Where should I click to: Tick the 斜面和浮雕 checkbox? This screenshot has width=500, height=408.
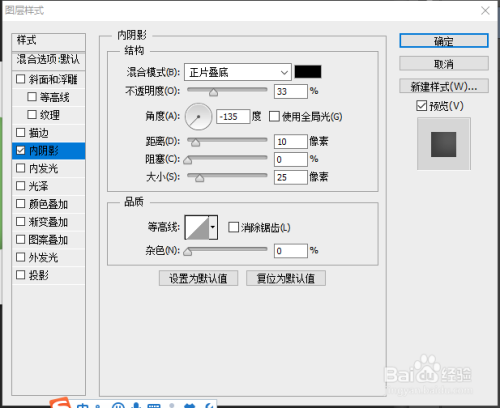[x=21, y=79]
